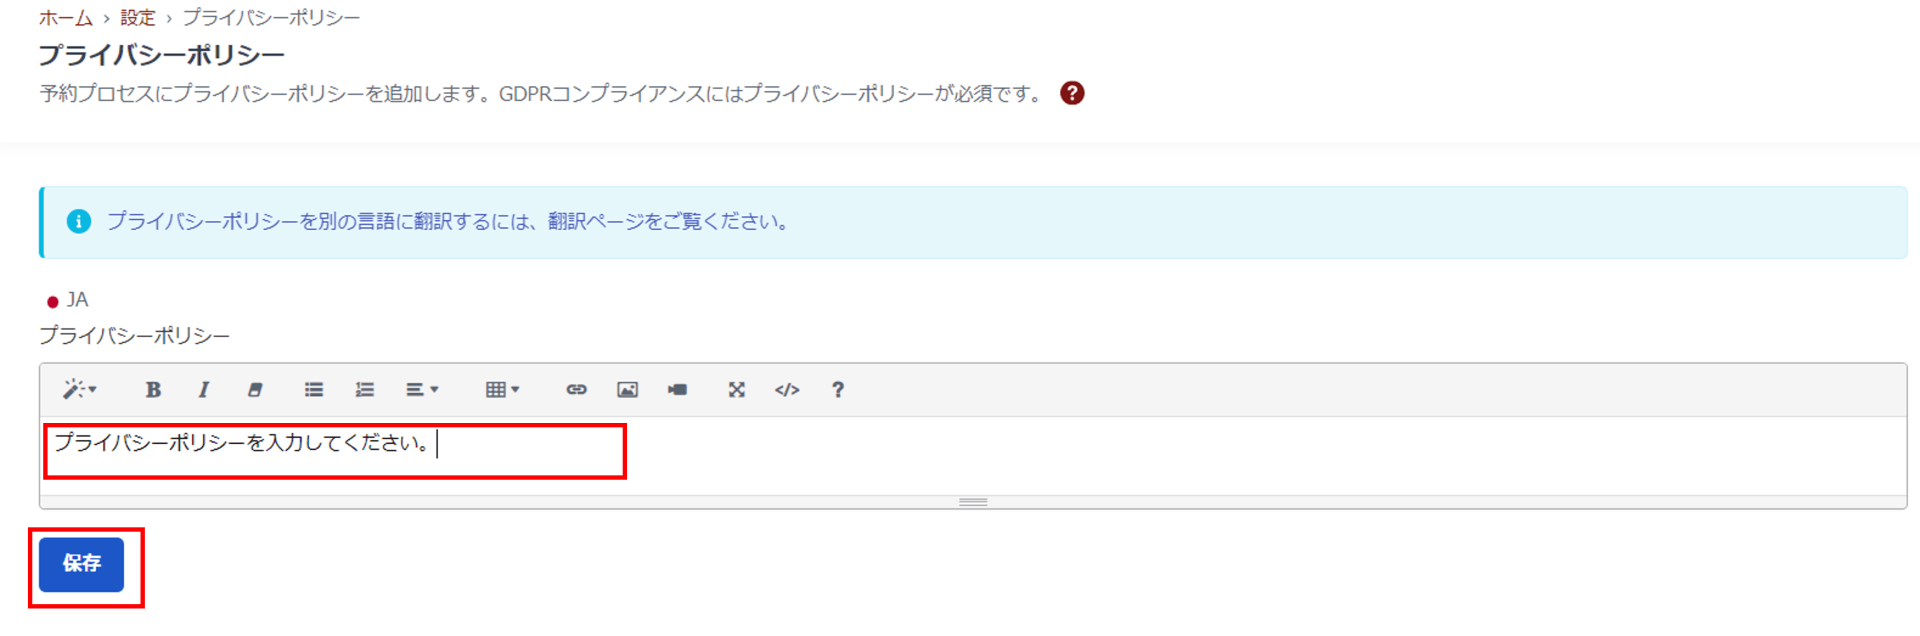This screenshot has width=1920, height=636.
Task: Open the magic wand style dropdown
Action: [79, 390]
